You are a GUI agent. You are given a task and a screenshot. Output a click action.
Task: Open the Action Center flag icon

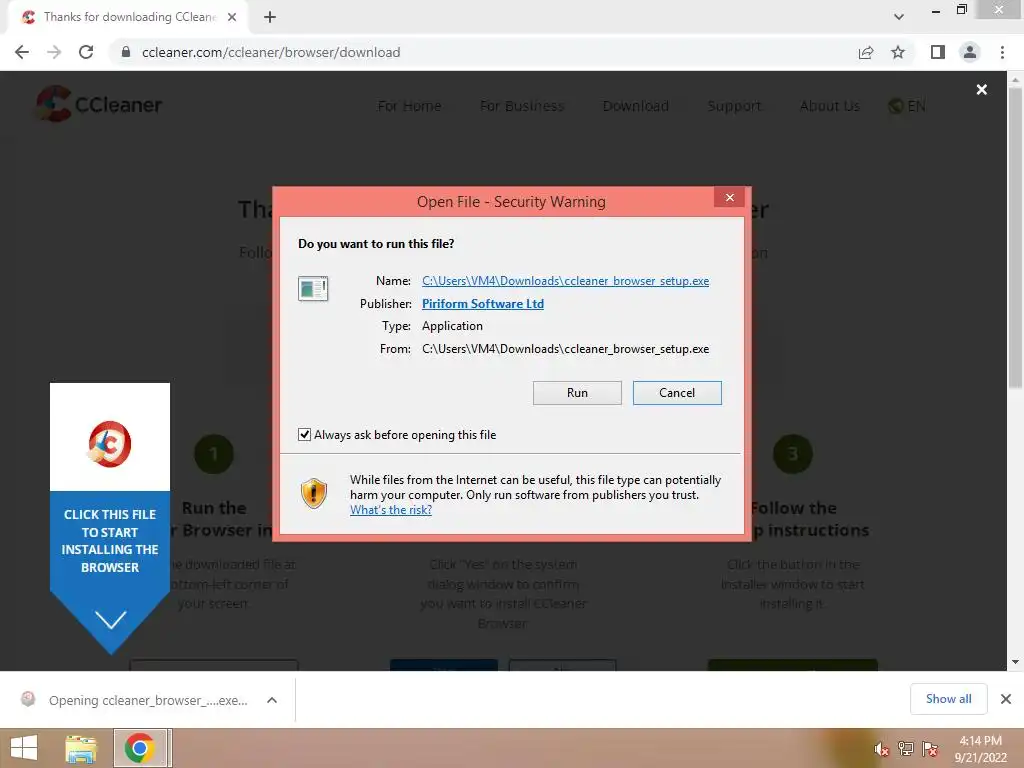pyautogui.click(x=930, y=749)
